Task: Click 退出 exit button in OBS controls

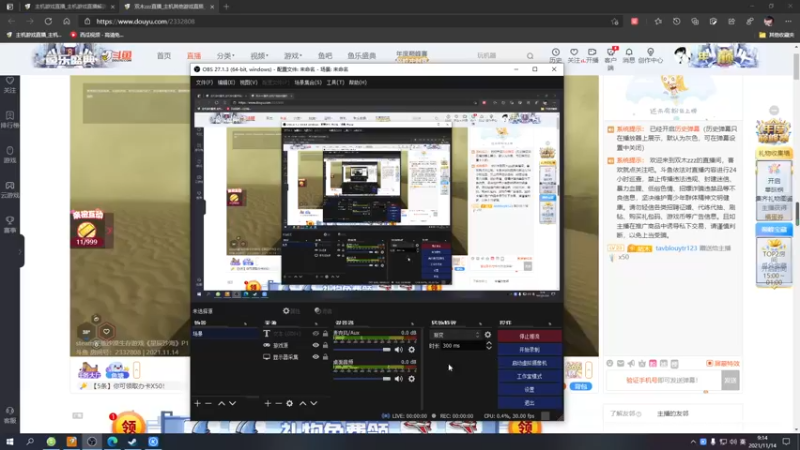Action: click(529, 403)
